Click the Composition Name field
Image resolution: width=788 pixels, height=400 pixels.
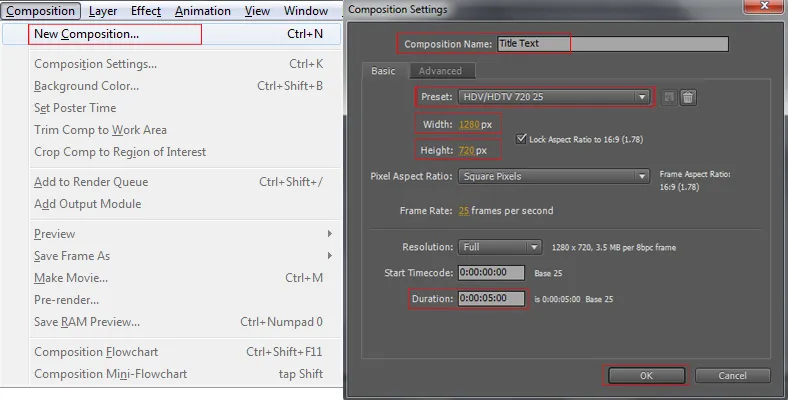[613, 44]
